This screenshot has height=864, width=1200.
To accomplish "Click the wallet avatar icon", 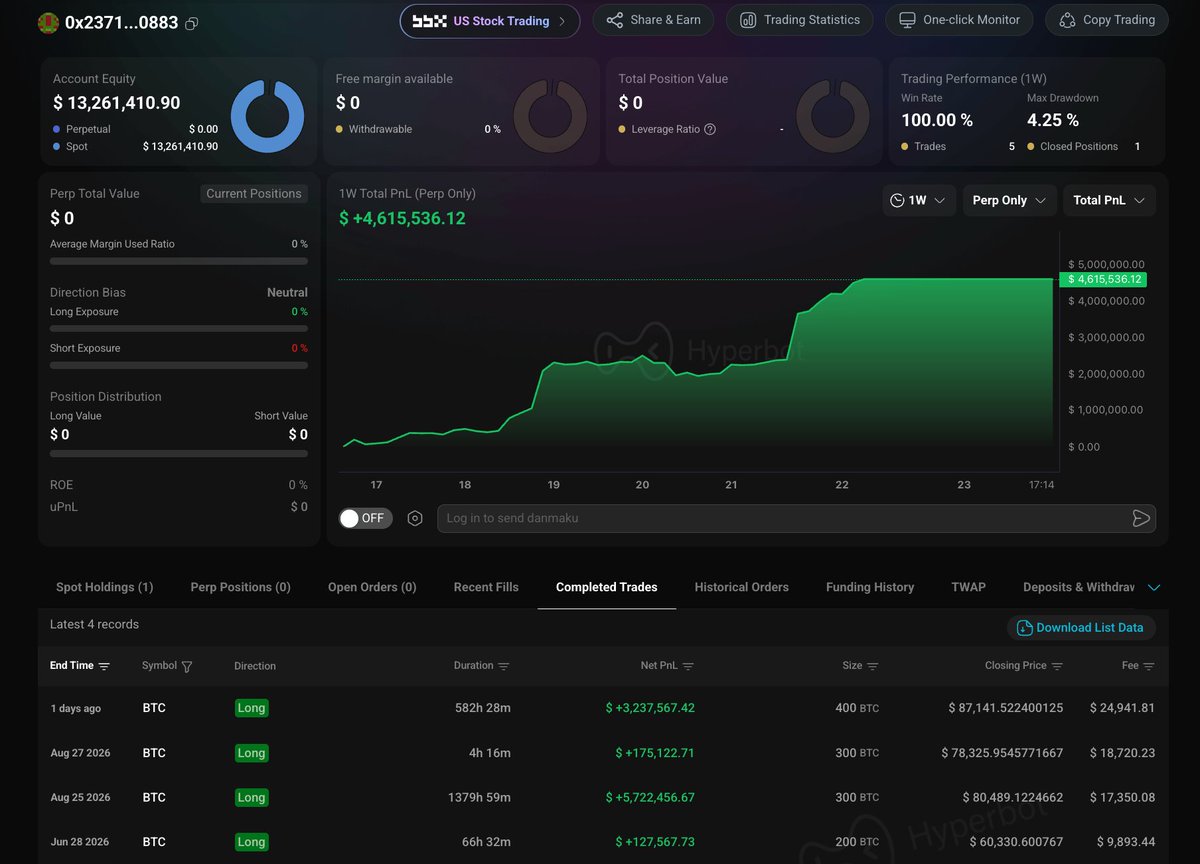I will coord(48,22).
